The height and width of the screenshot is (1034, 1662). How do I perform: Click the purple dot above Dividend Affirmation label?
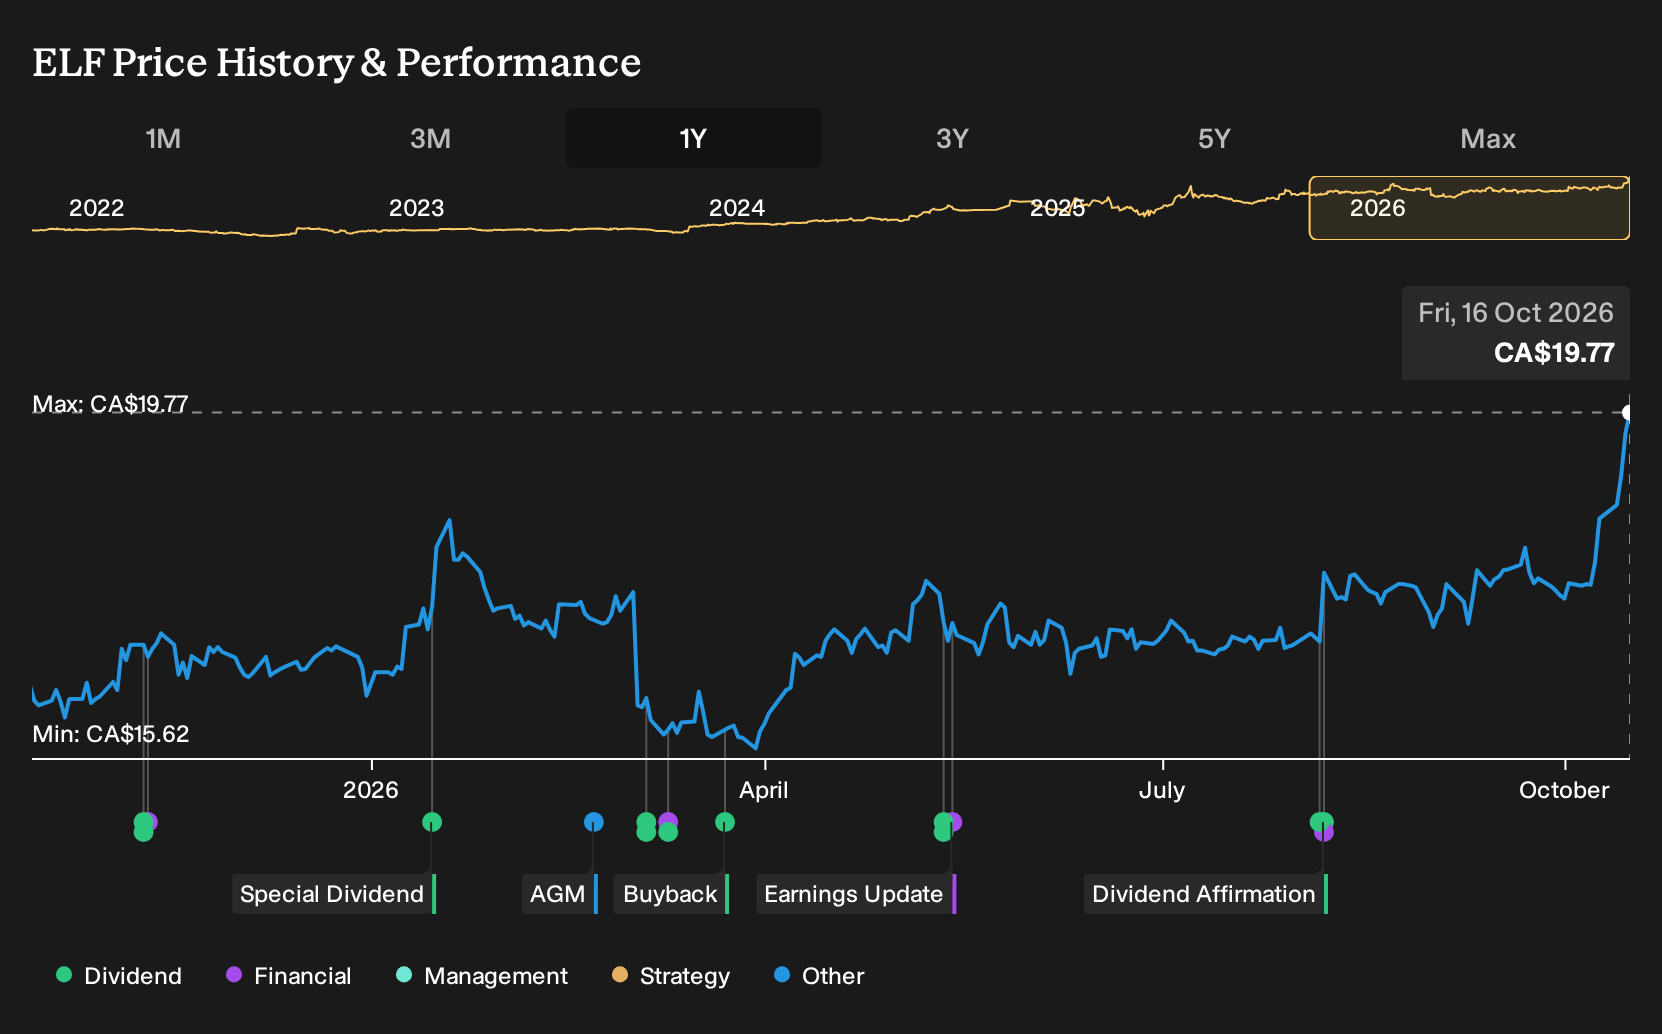pyautogui.click(x=1324, y=833)
